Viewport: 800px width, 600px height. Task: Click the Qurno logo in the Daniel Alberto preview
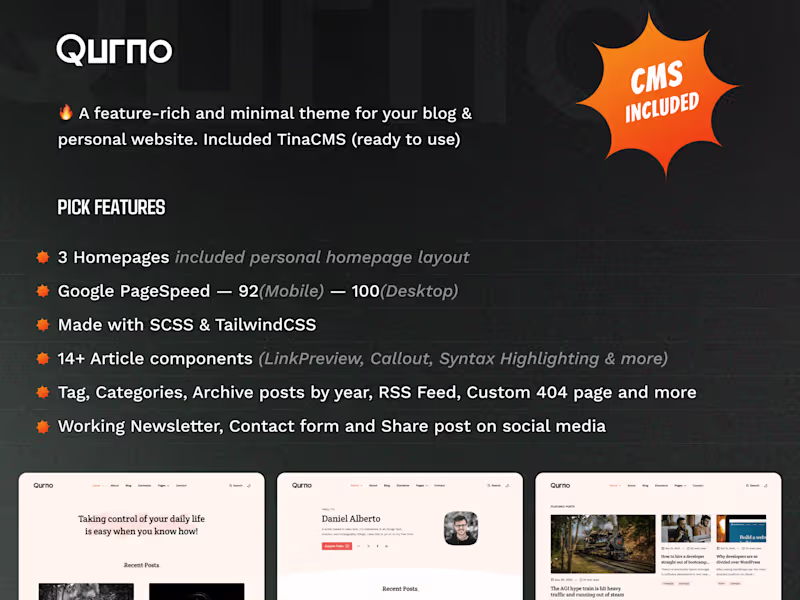coord(302,485)
